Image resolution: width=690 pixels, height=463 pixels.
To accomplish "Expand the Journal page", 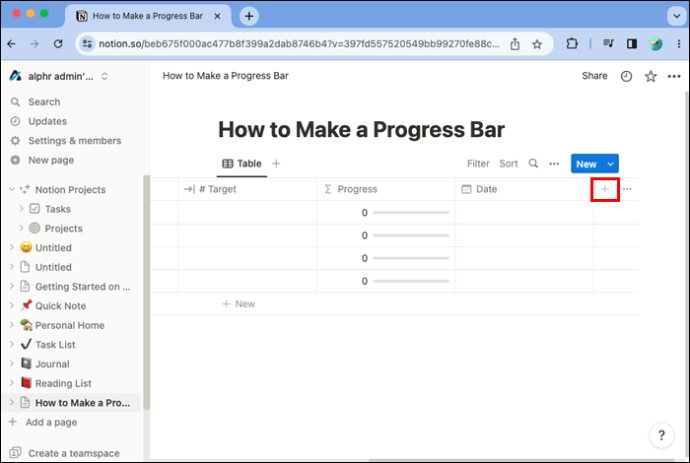I will coord(12,364).
